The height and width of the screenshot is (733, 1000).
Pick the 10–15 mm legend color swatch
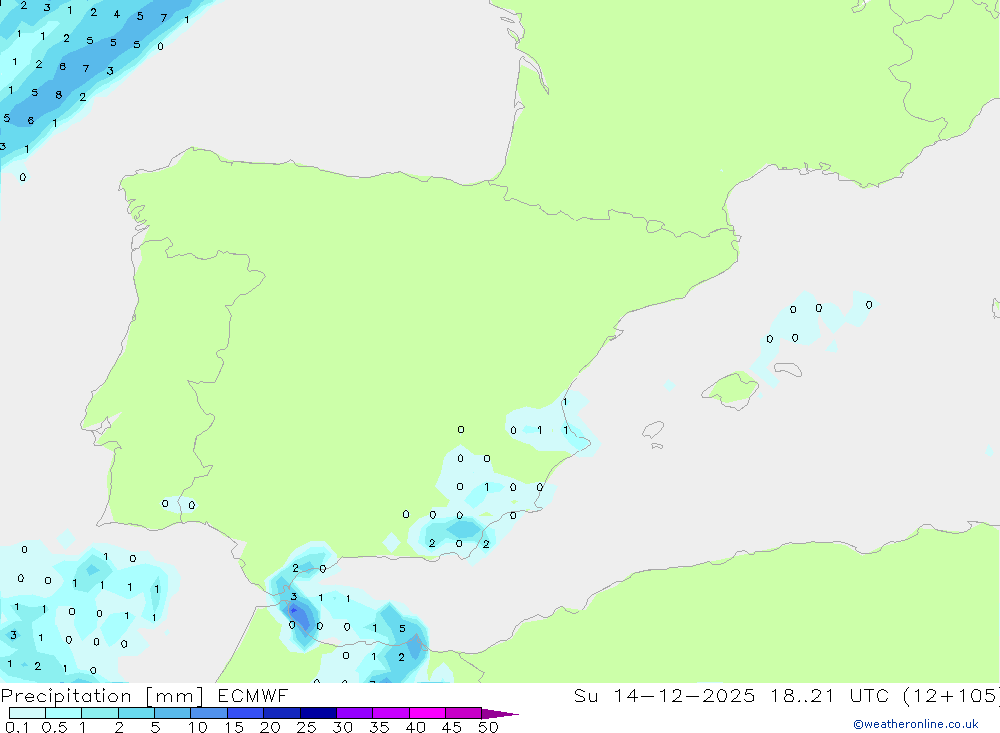[209, 713]
